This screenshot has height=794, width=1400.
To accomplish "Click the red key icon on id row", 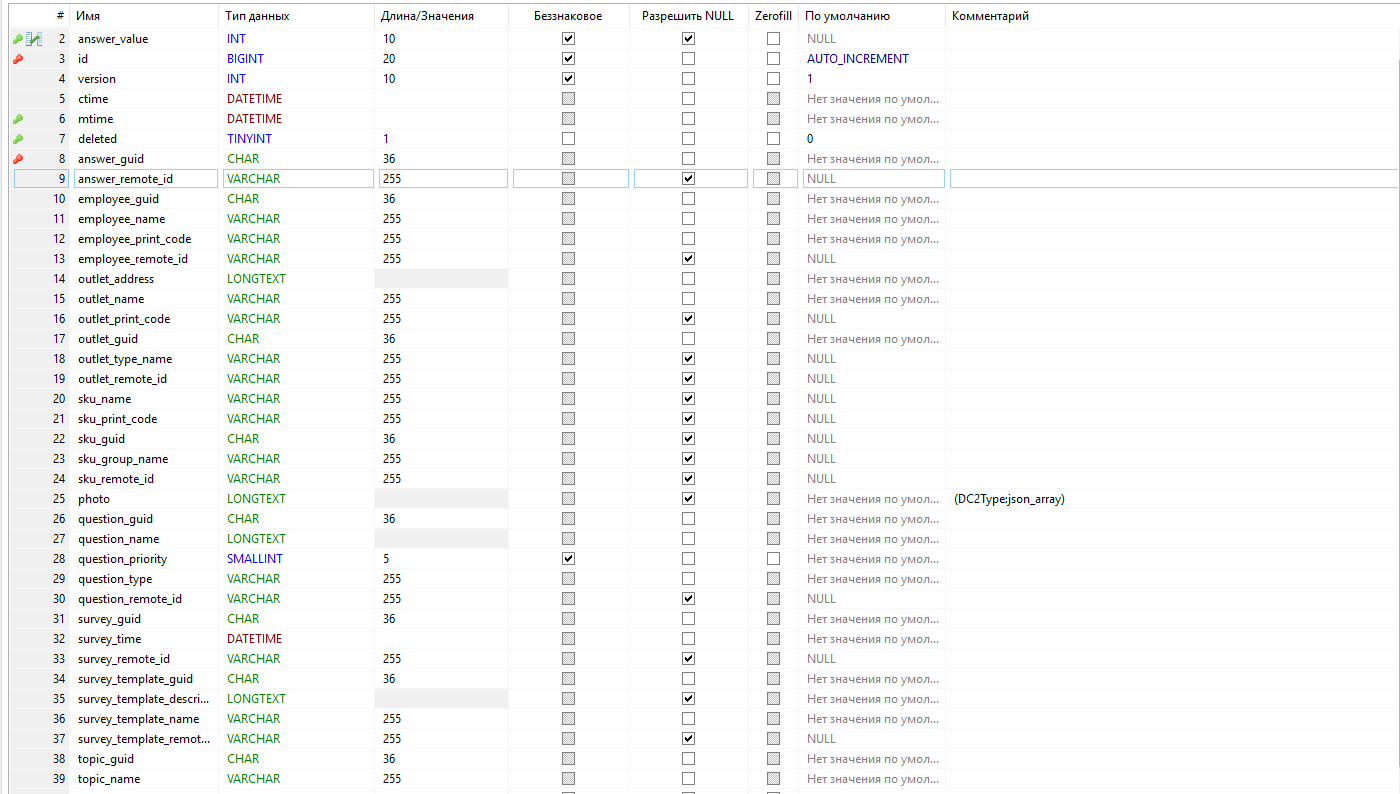I will 17,59.
